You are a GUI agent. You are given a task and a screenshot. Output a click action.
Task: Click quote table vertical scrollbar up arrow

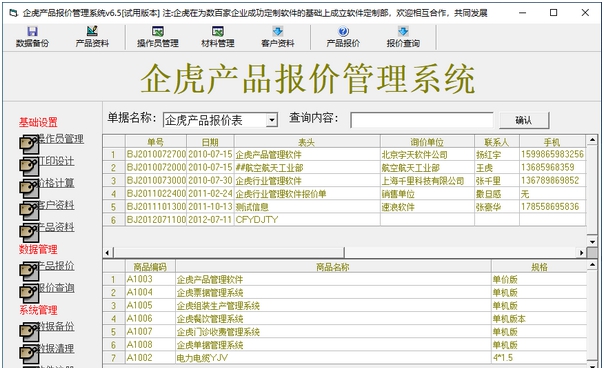[x=592, y=139]
